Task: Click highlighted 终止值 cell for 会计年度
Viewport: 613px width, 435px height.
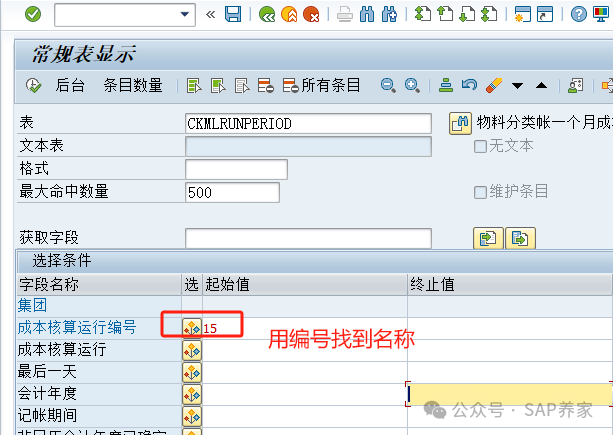Action: pos(510,394)
